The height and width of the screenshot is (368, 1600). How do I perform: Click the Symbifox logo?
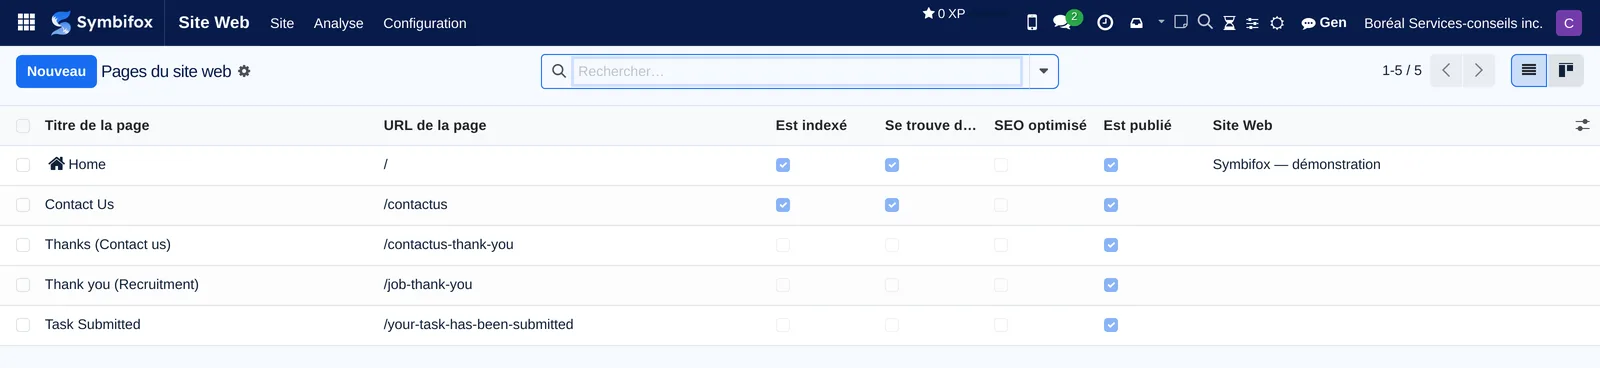pos(102,22)
